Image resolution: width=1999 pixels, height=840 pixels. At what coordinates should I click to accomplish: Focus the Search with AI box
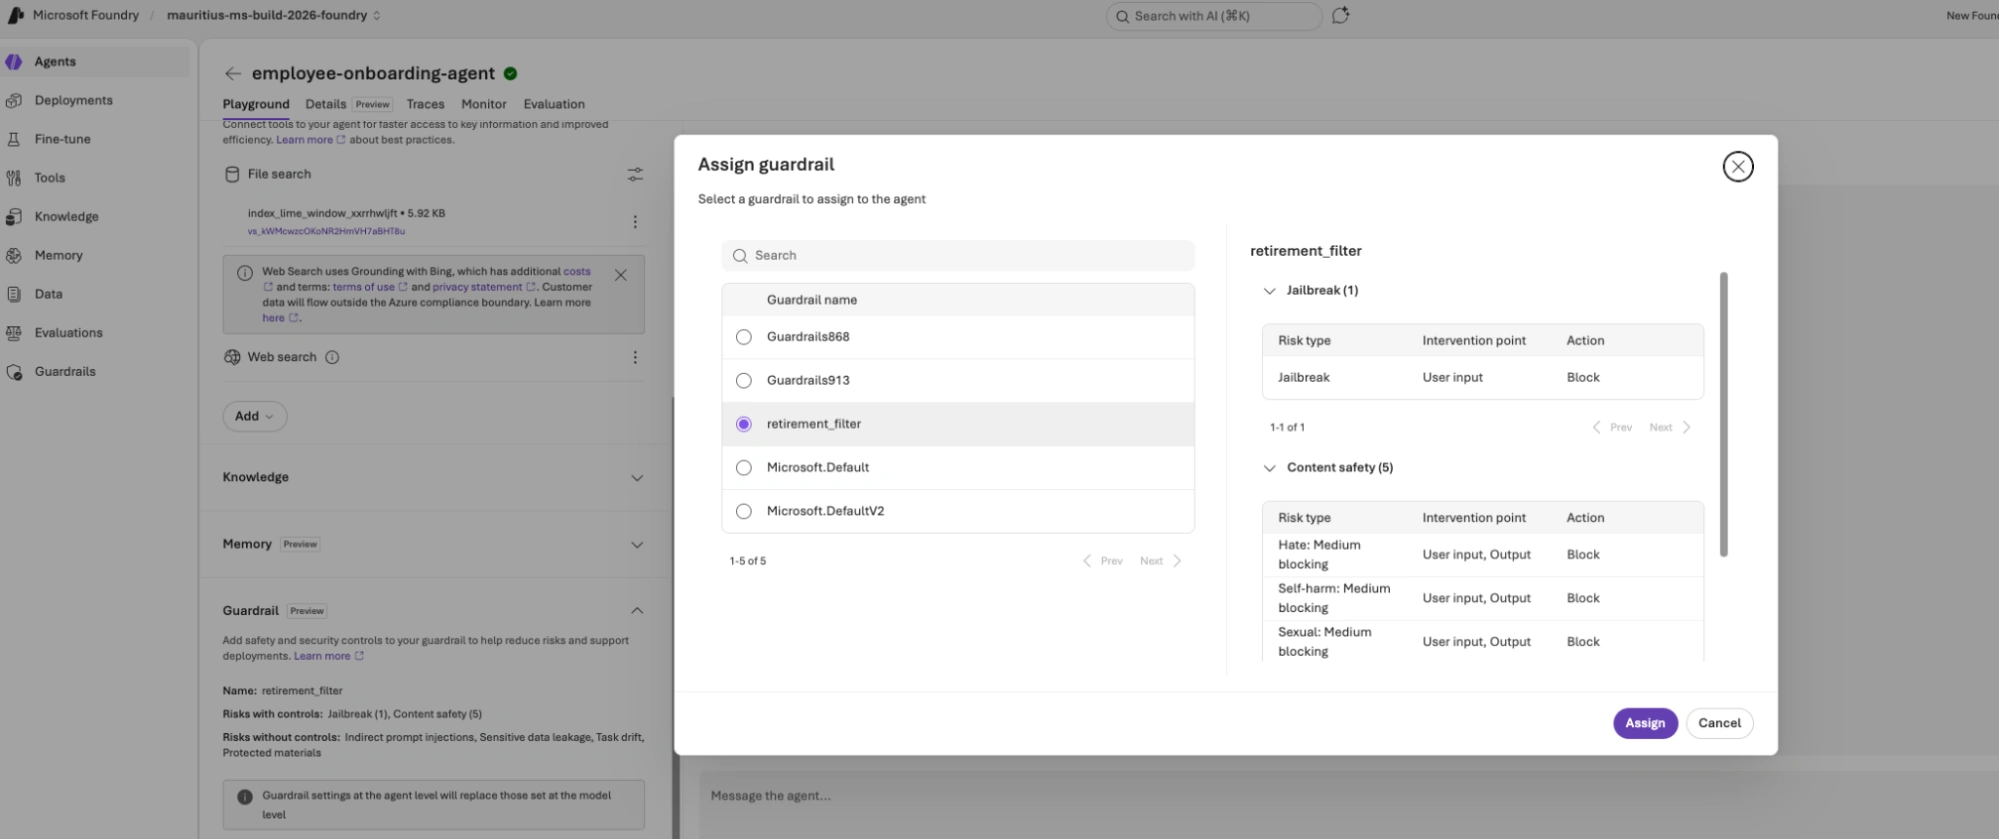pyautogui.click(x=1214, y=16)
